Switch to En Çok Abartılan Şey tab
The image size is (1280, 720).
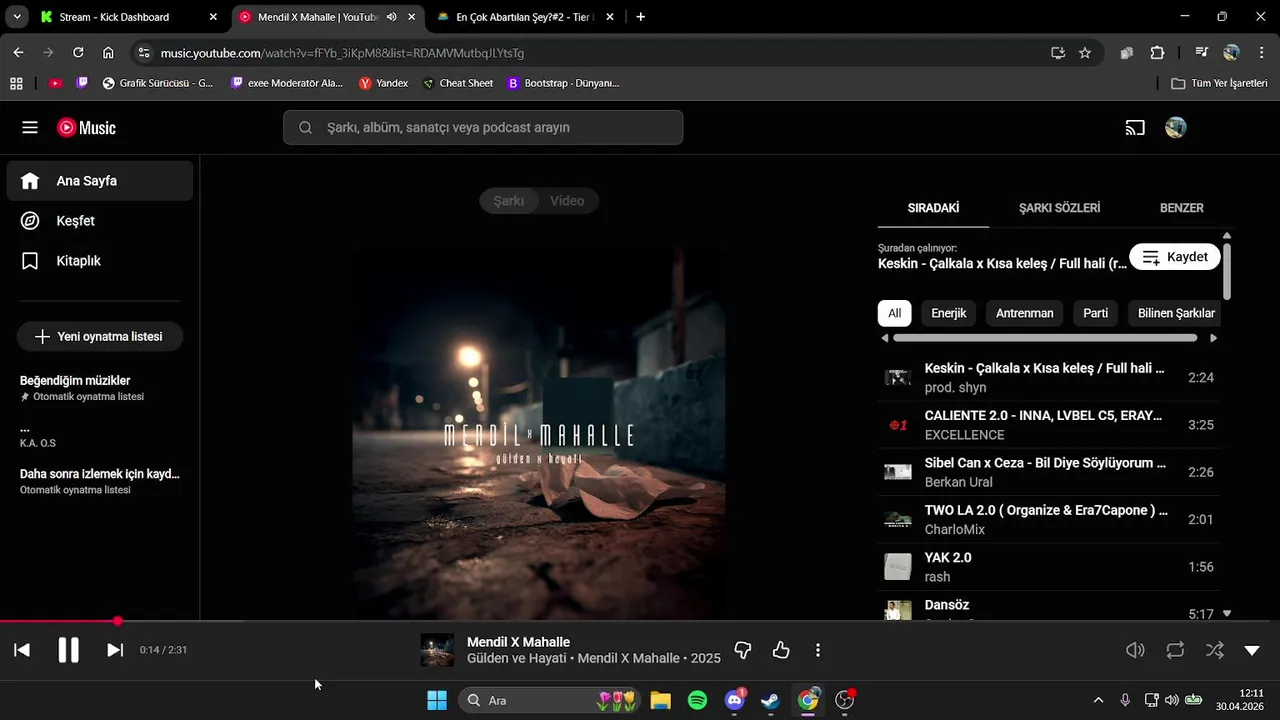(x=527, y=17)
